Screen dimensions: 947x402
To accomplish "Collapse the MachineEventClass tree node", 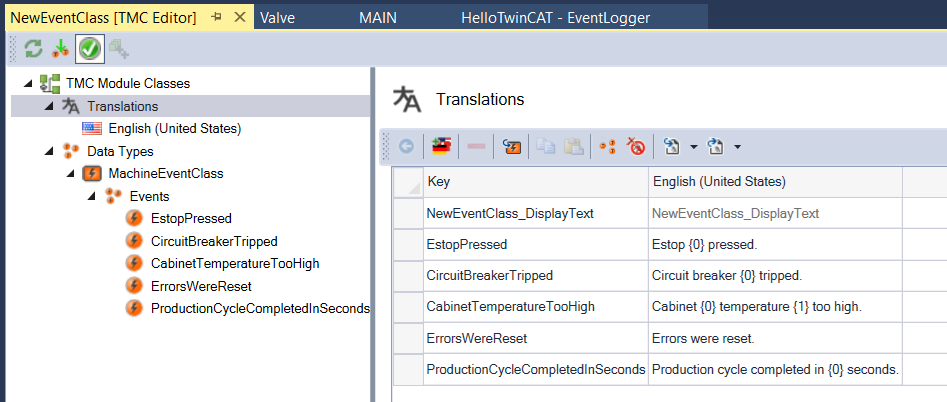I will point(70,174).
